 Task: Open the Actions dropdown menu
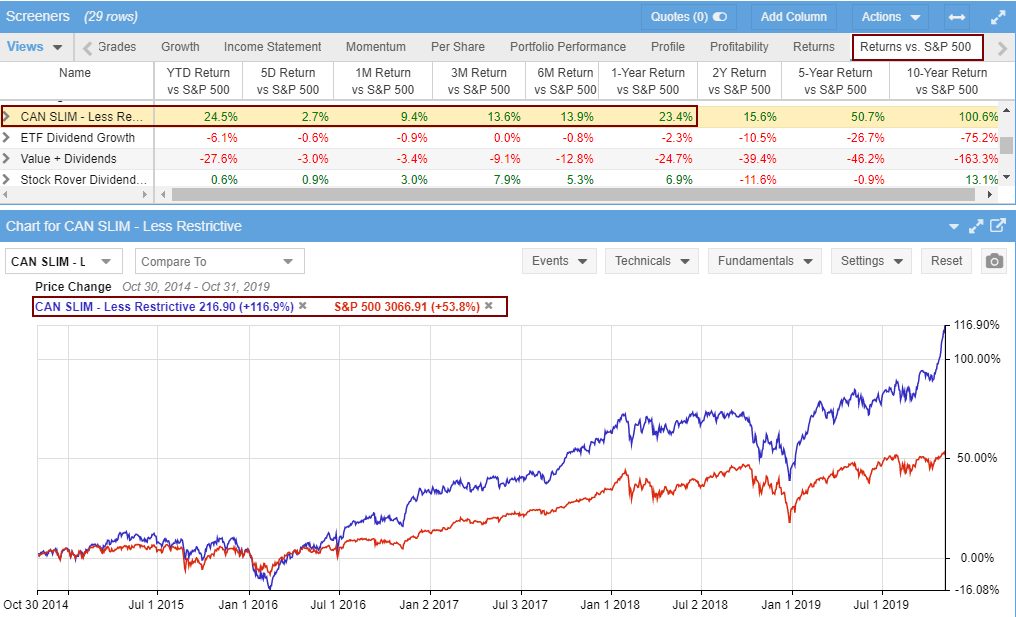(889, 16)
